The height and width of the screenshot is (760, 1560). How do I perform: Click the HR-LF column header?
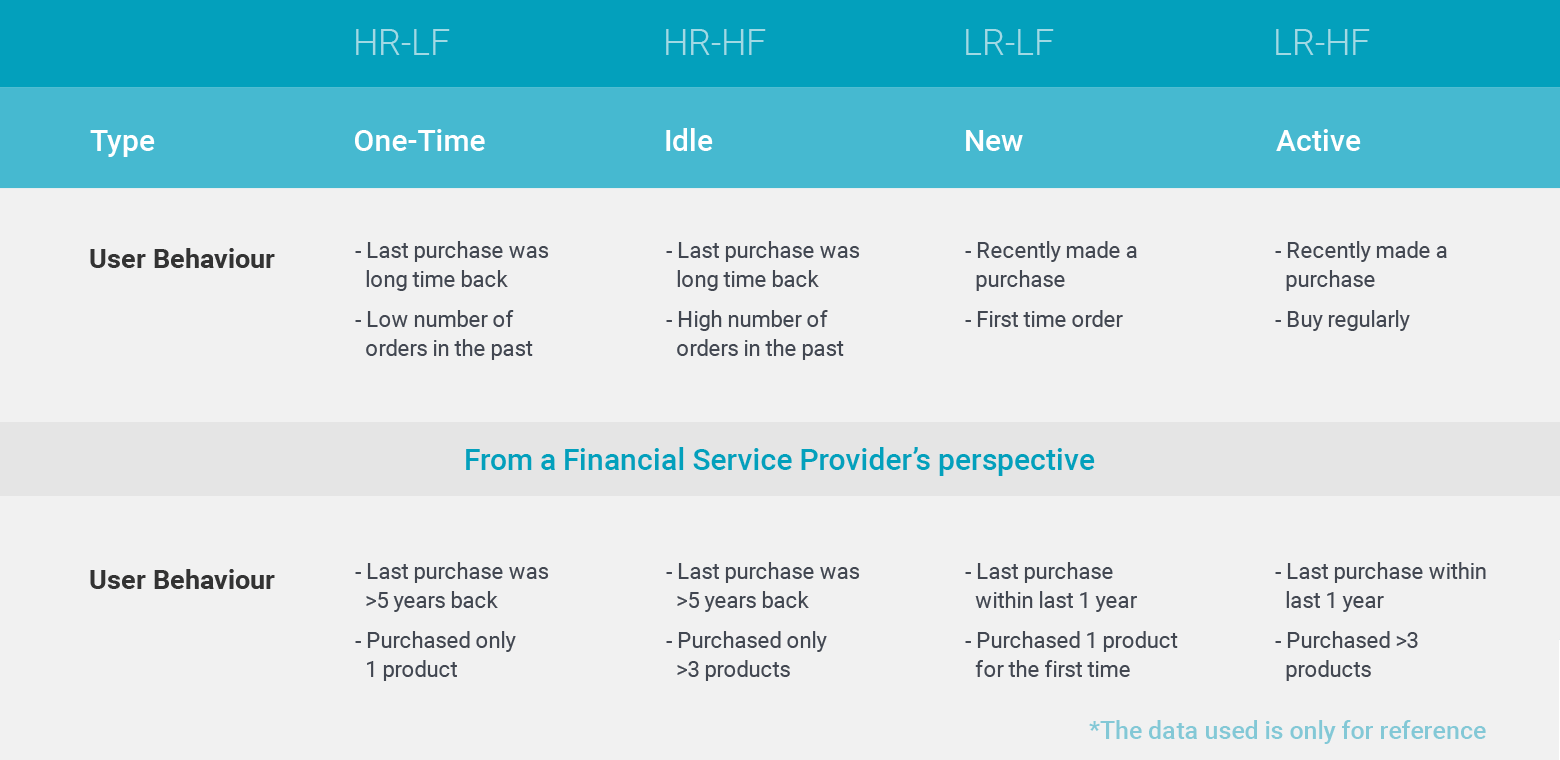(401, 43)
